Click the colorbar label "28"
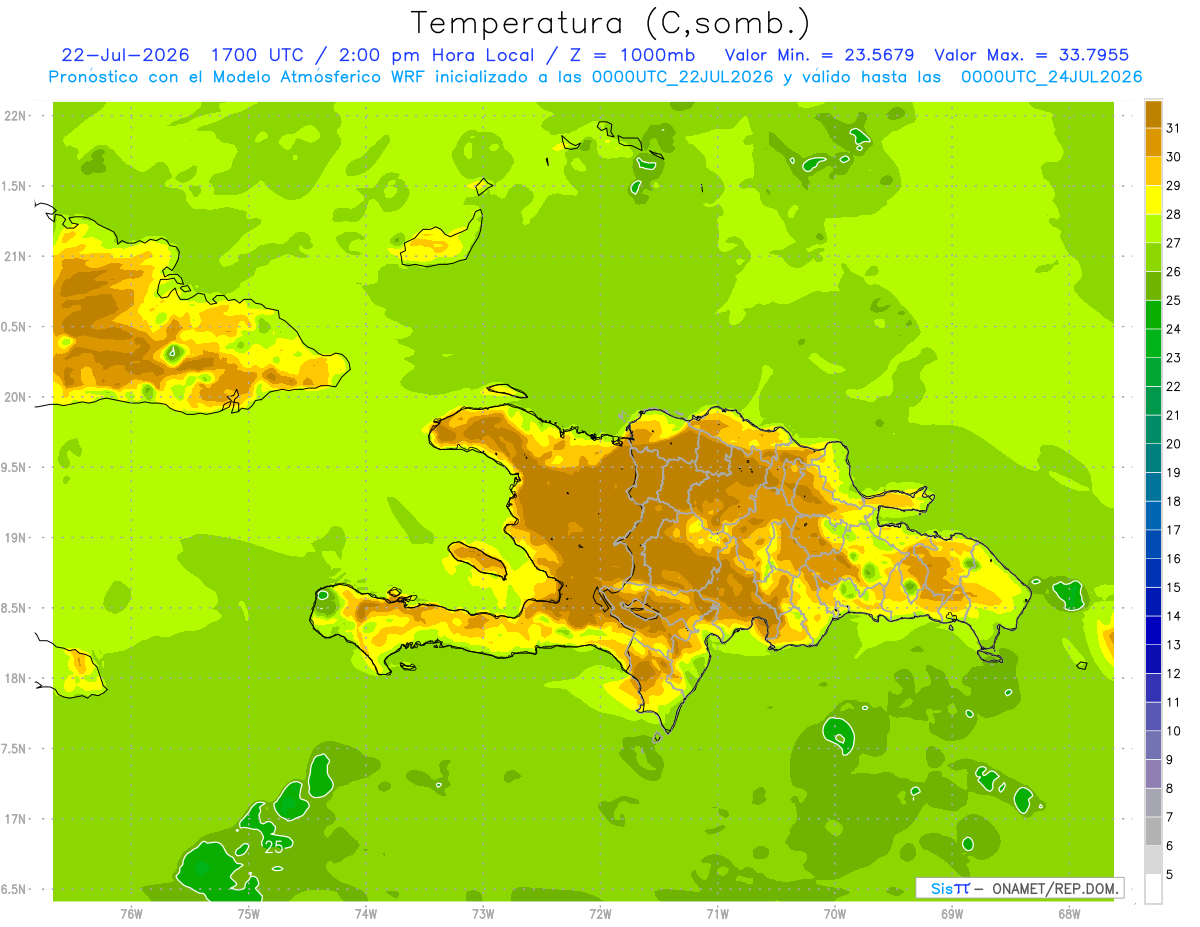This screenshot has height=927, width=1200. (1174, 214)
